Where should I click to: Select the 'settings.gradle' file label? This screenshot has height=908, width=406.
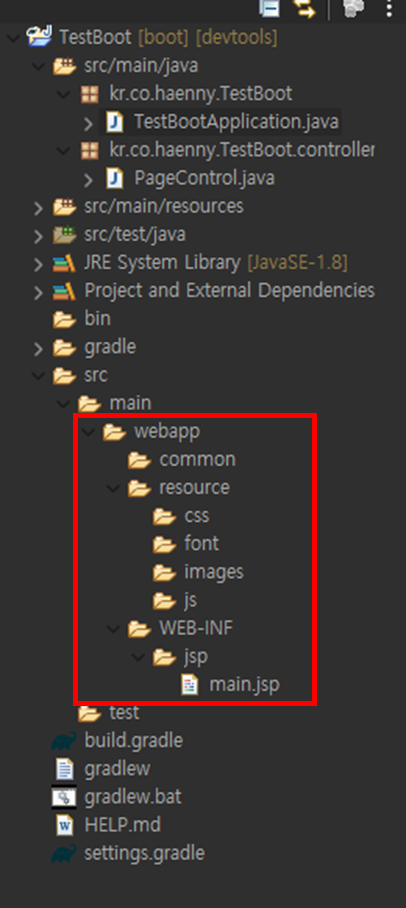pyautogui.click(x=144, y=854)
